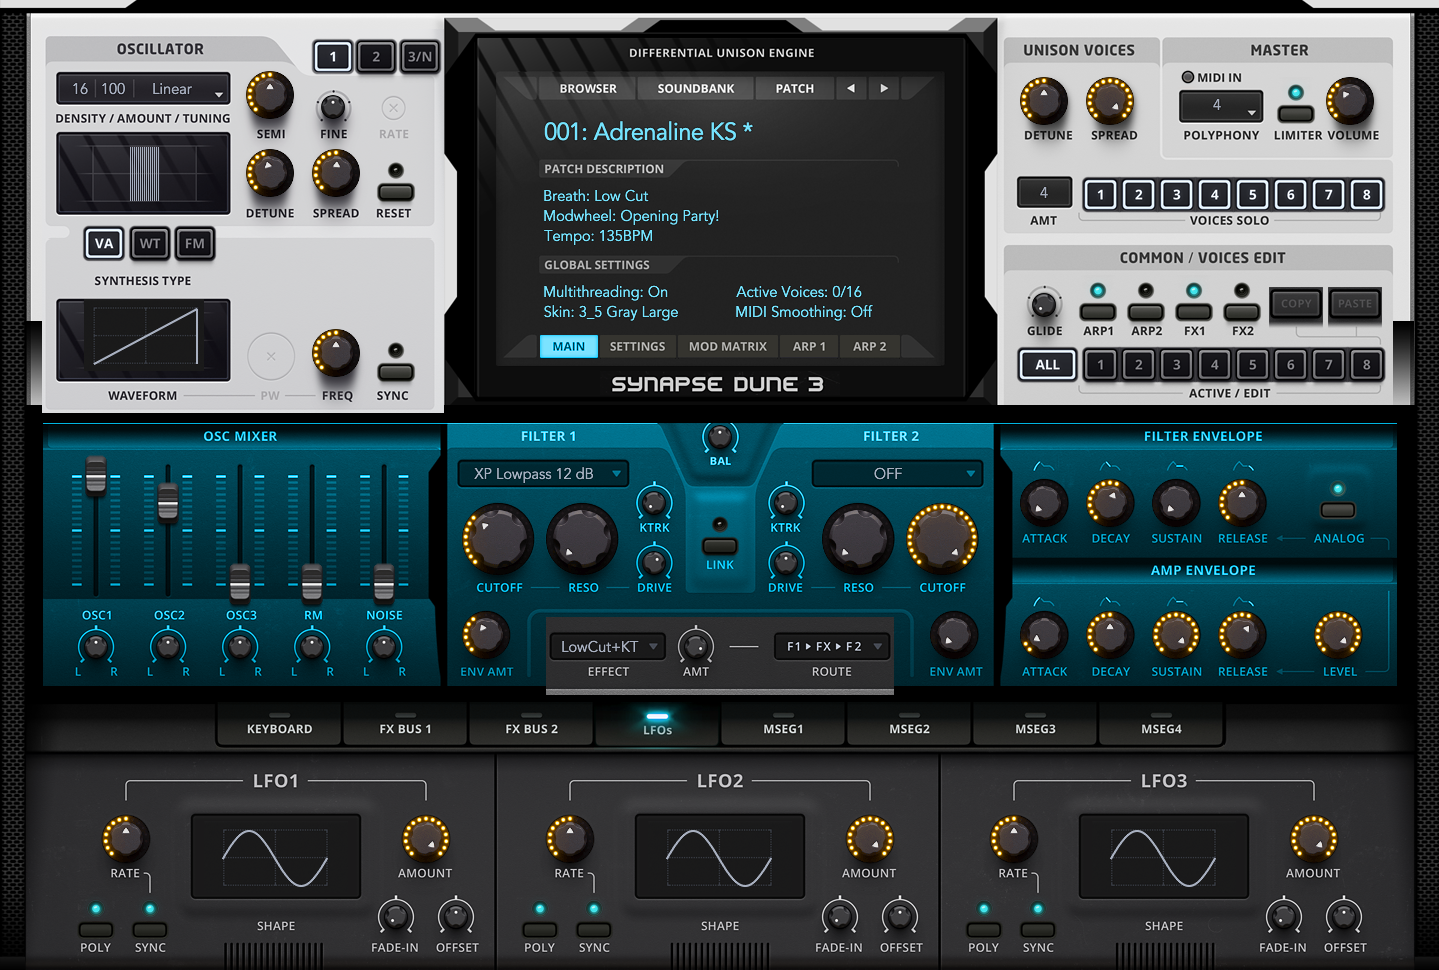Screen dimensions: 1439x970
Task: Click the Filter 1 DRIVE knob
Action: (654, 562)
